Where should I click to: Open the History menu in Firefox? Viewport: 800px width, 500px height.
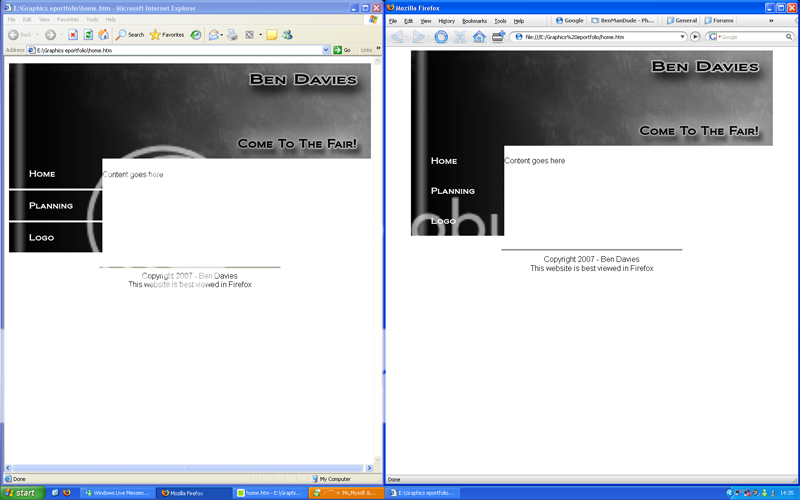[x=446, y=21]
